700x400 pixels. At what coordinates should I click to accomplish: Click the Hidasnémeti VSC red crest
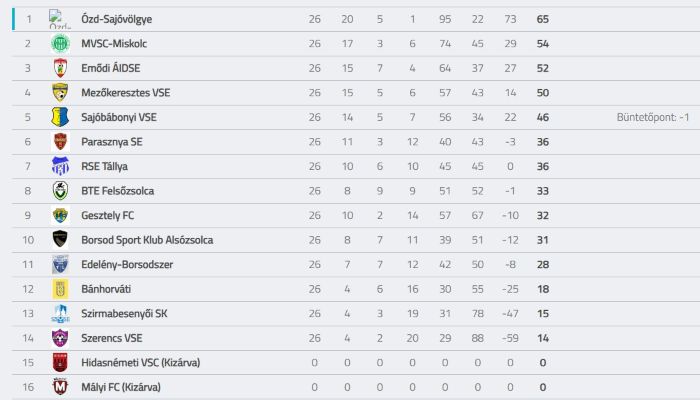click(60, 362)
